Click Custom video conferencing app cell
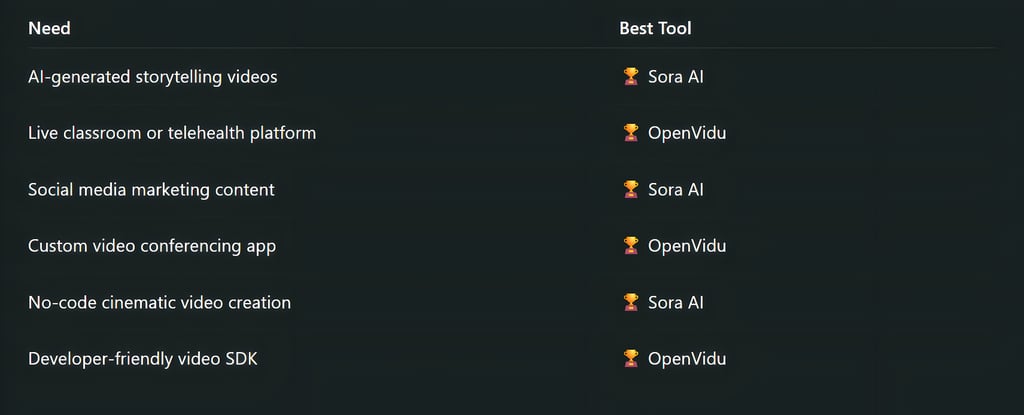The width and height of the screenshot is (1024, 415). tap(152, 246)
